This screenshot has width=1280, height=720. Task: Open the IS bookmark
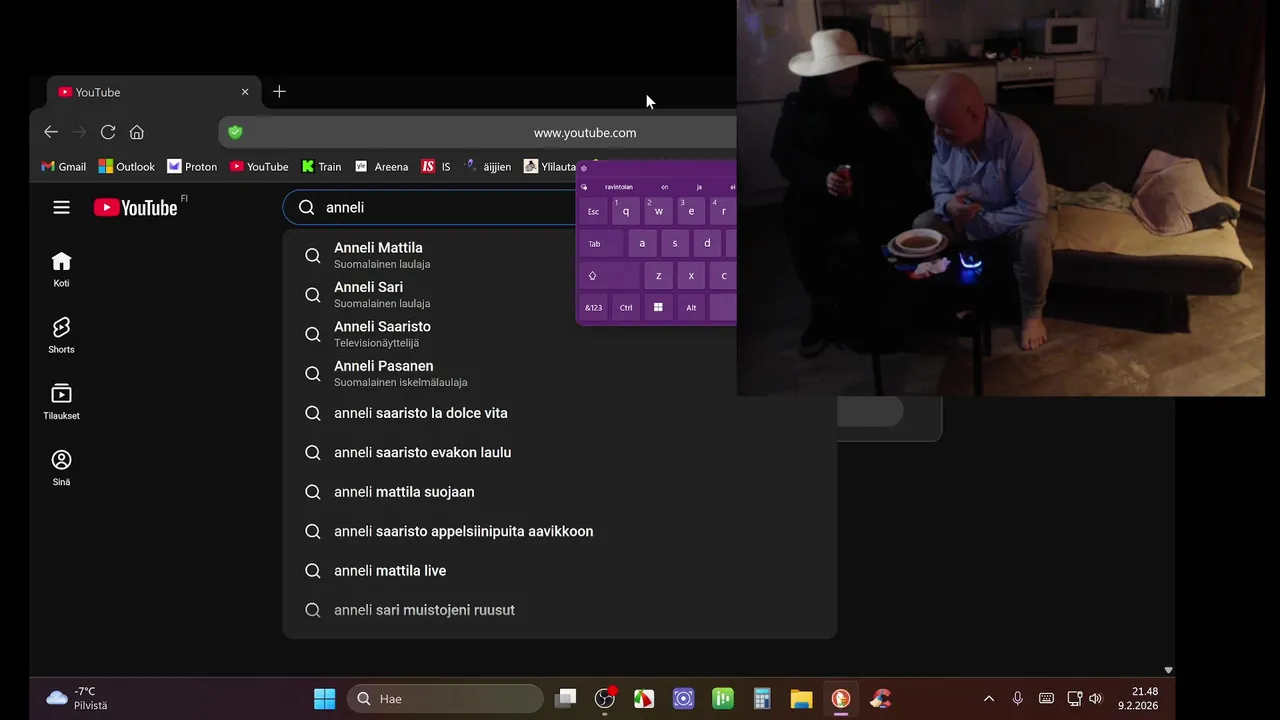(436, 167)
